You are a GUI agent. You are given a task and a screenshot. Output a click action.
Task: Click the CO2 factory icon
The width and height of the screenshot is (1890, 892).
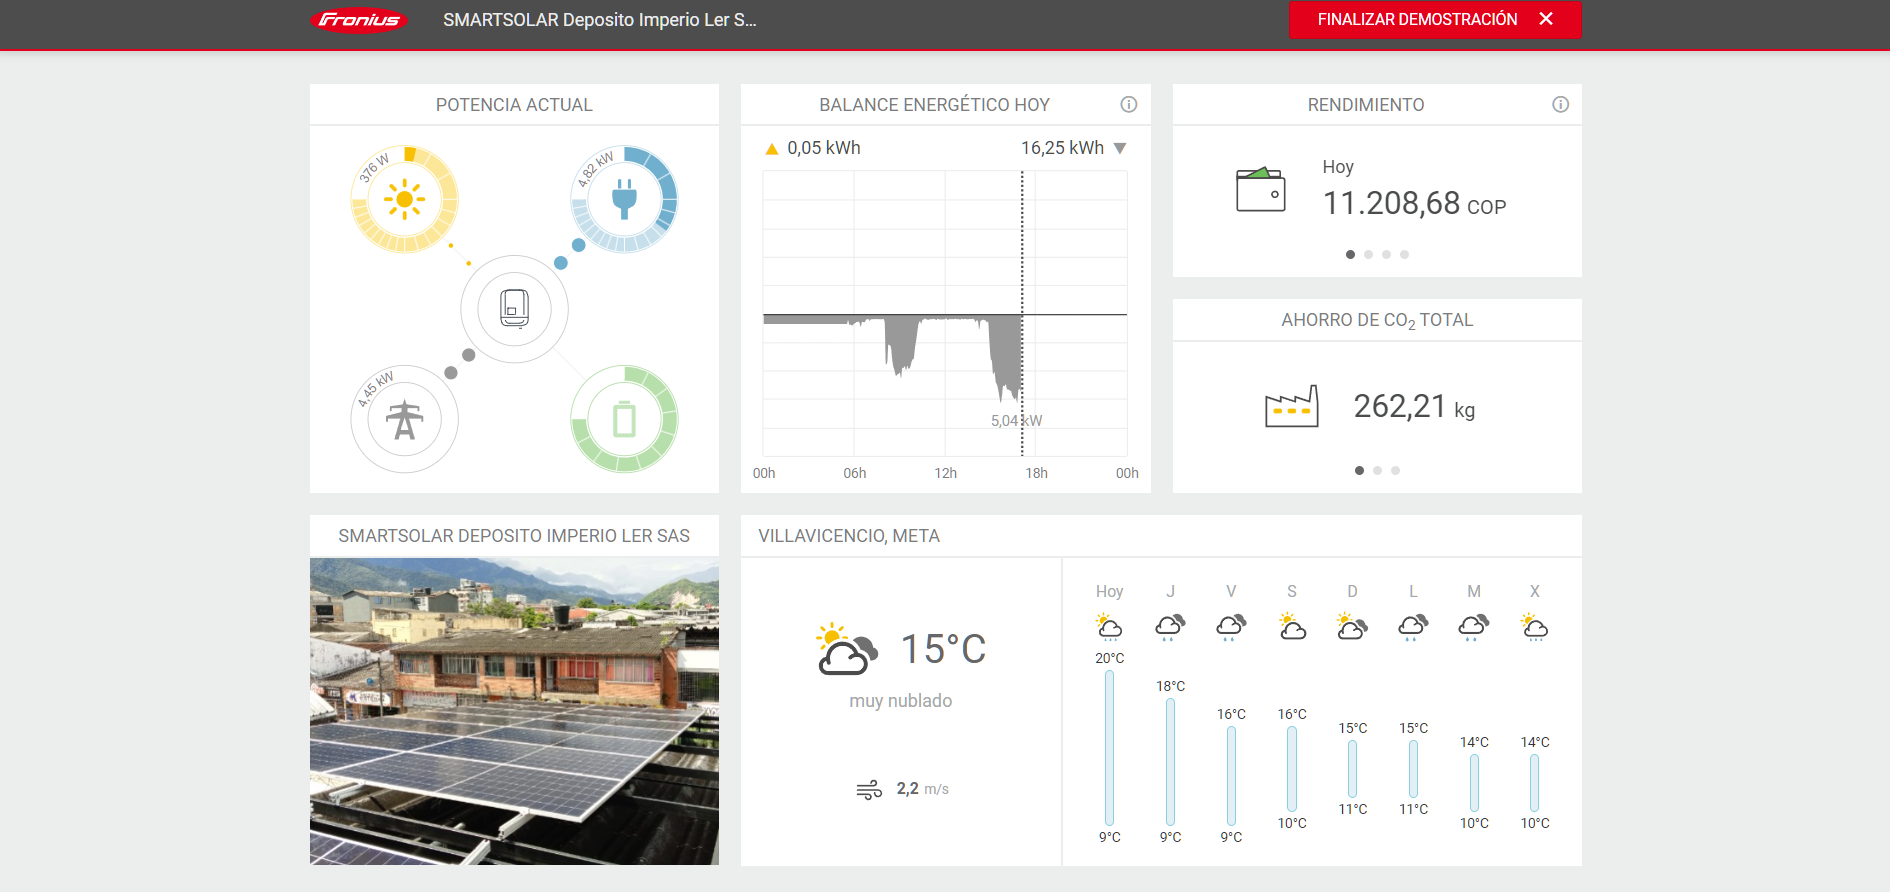(1291, 407)
